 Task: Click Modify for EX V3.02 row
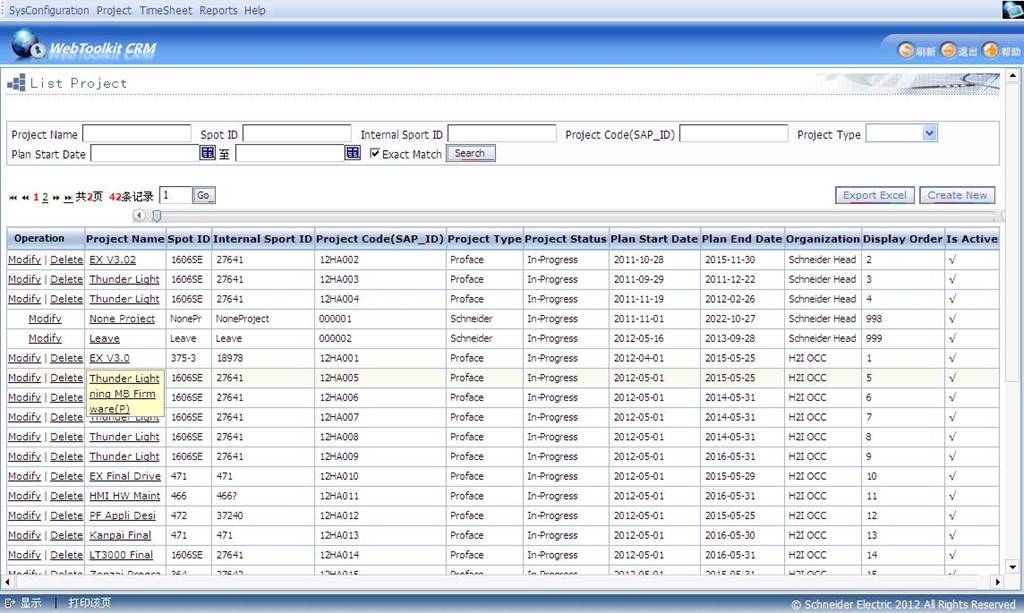pyautogui.click(x=25, y=260)
